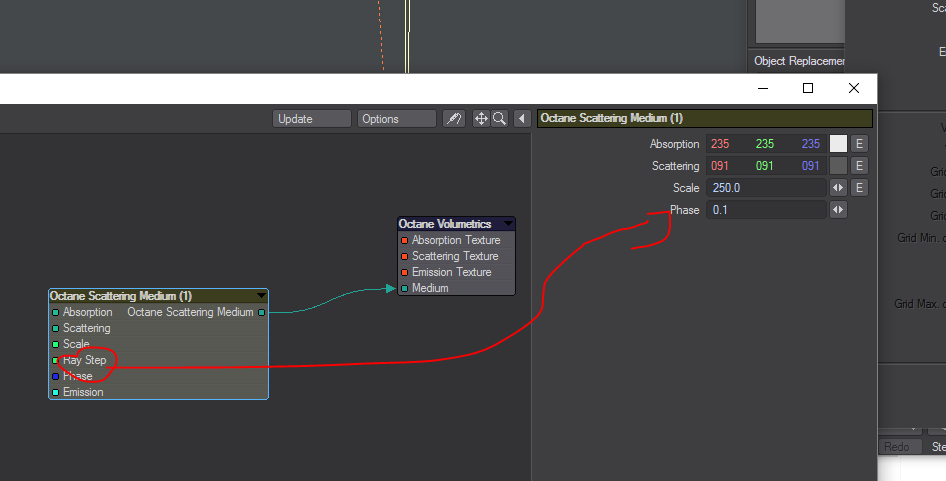946x481 pixels.
Task: Select the Octane Scattering Medium (1) node title
Action: click(121, 296)
